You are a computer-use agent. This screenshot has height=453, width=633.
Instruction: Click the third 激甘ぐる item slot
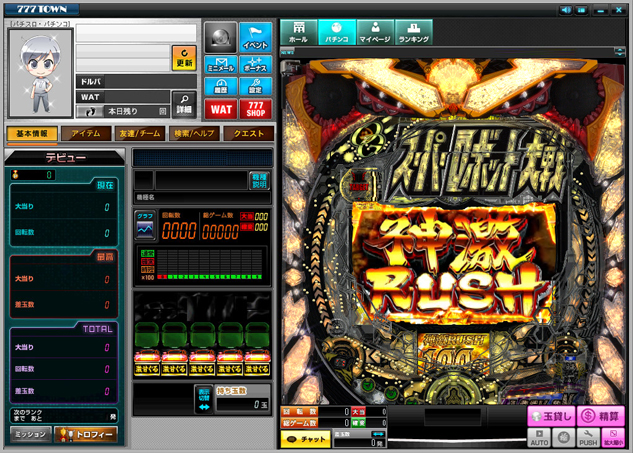(202, 348)
